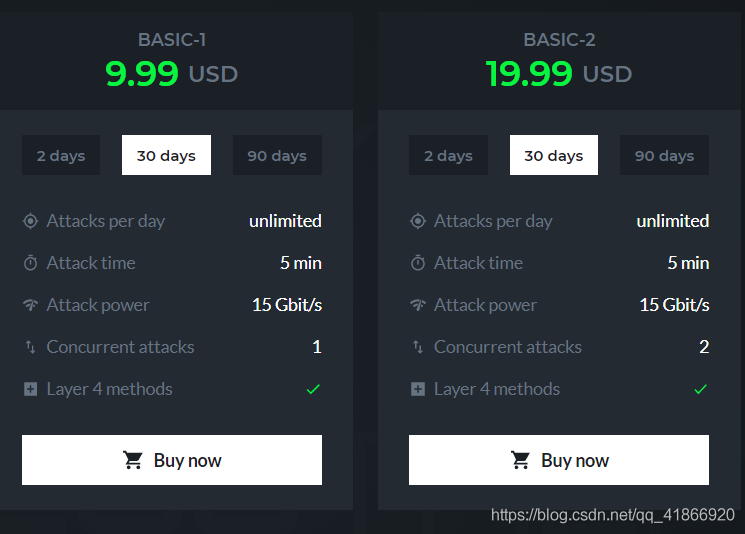Image resolution: width=745 pixels, height=534 pixels.
Task: Click the Attacks per day target icon in BASIC-1
Action: pos(30,221)
